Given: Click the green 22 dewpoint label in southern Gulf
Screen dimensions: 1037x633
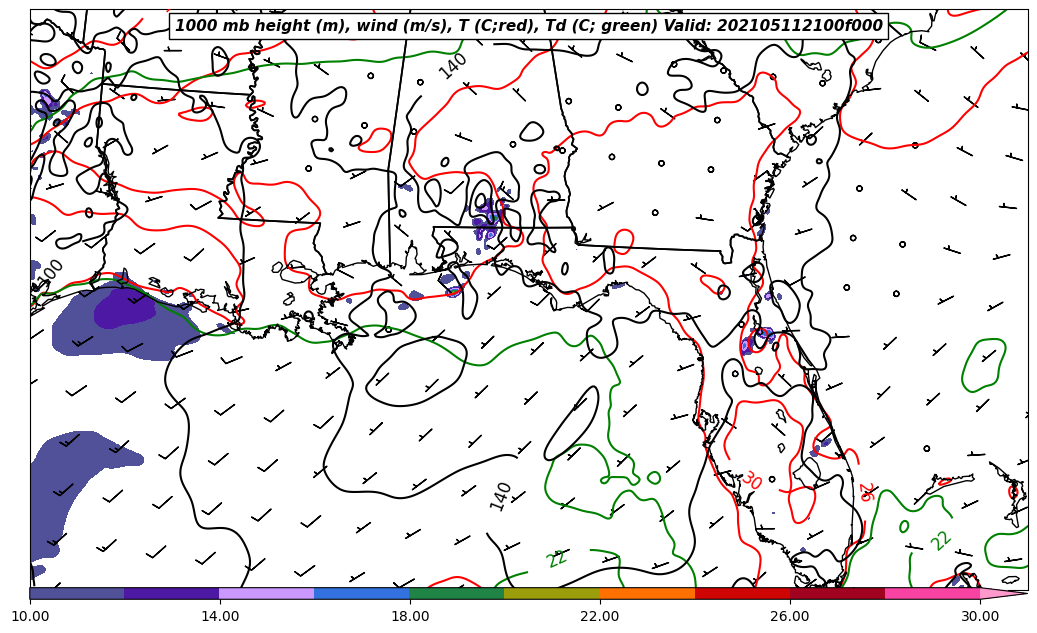Looking at the screenshot, I should pyautogui.click(x=557, y=559).
